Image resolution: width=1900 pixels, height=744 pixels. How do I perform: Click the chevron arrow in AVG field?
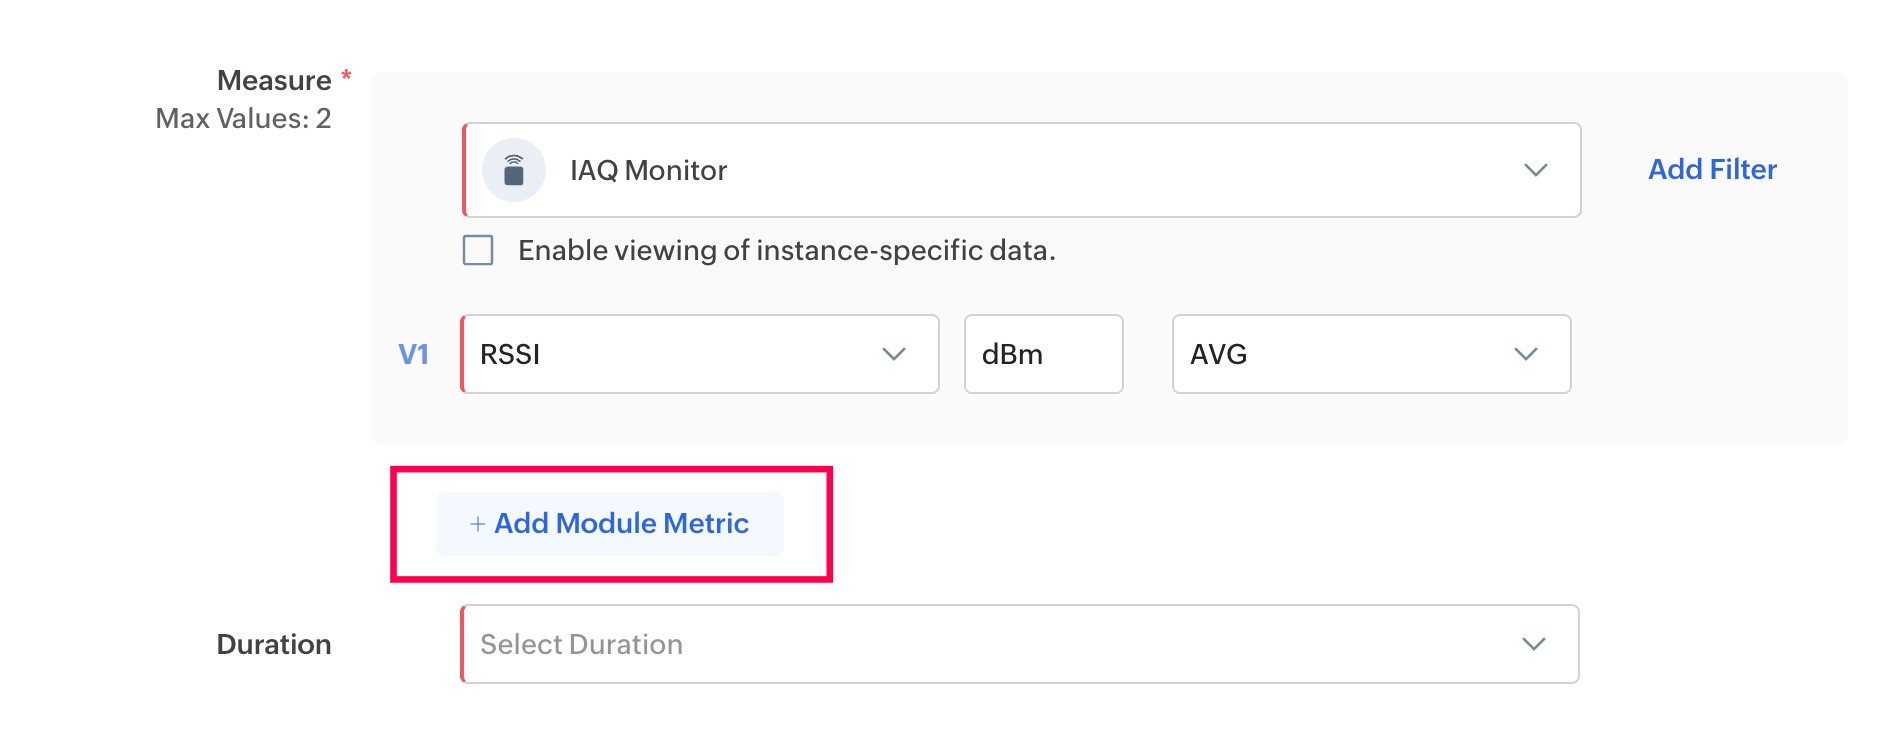(1525, 354)
